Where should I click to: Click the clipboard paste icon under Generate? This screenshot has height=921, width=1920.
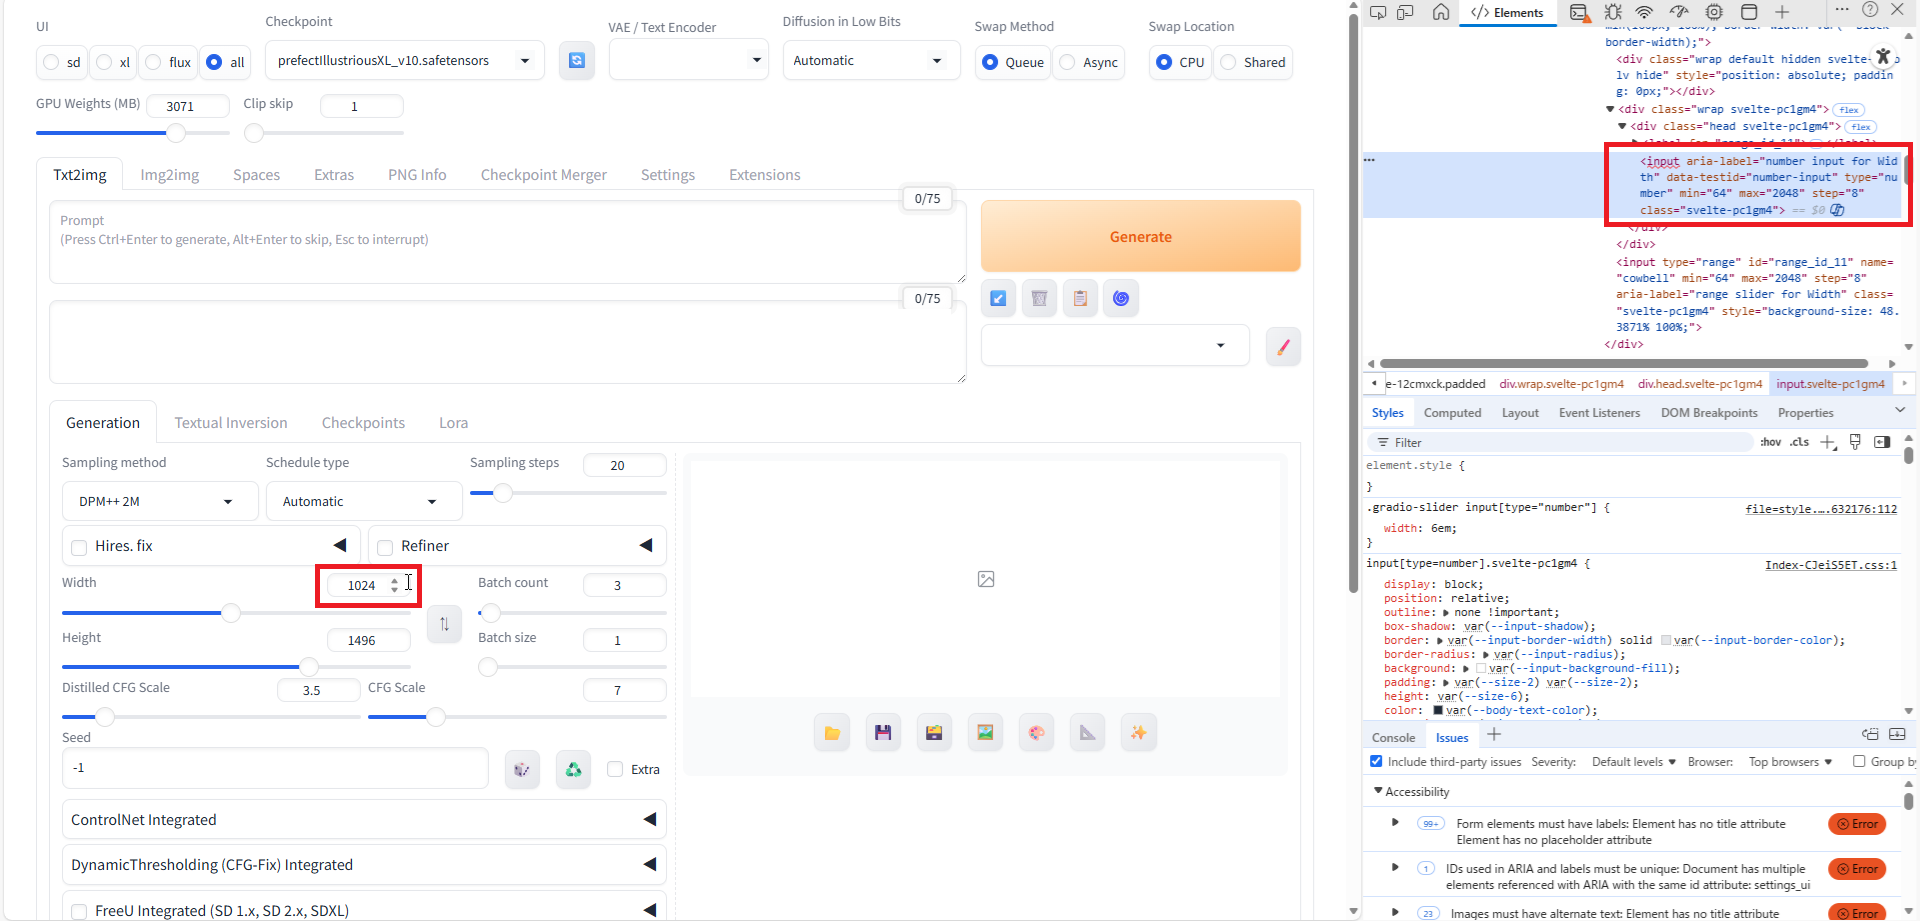tap(1080, 298)
